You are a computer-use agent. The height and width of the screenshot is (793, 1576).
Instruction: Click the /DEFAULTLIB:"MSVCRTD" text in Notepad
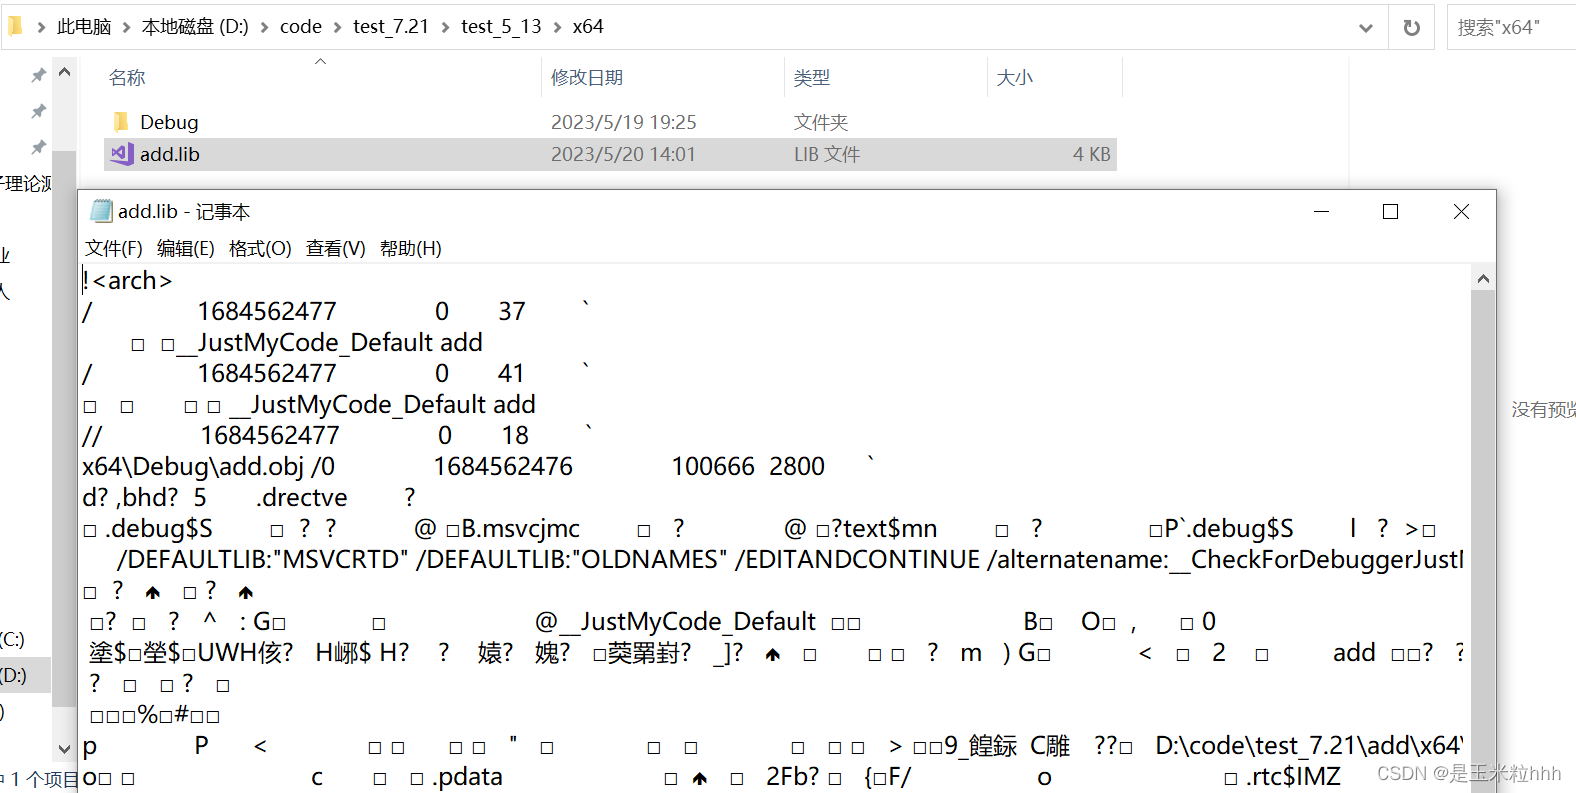pyautogui.click(x=263, y=559)
